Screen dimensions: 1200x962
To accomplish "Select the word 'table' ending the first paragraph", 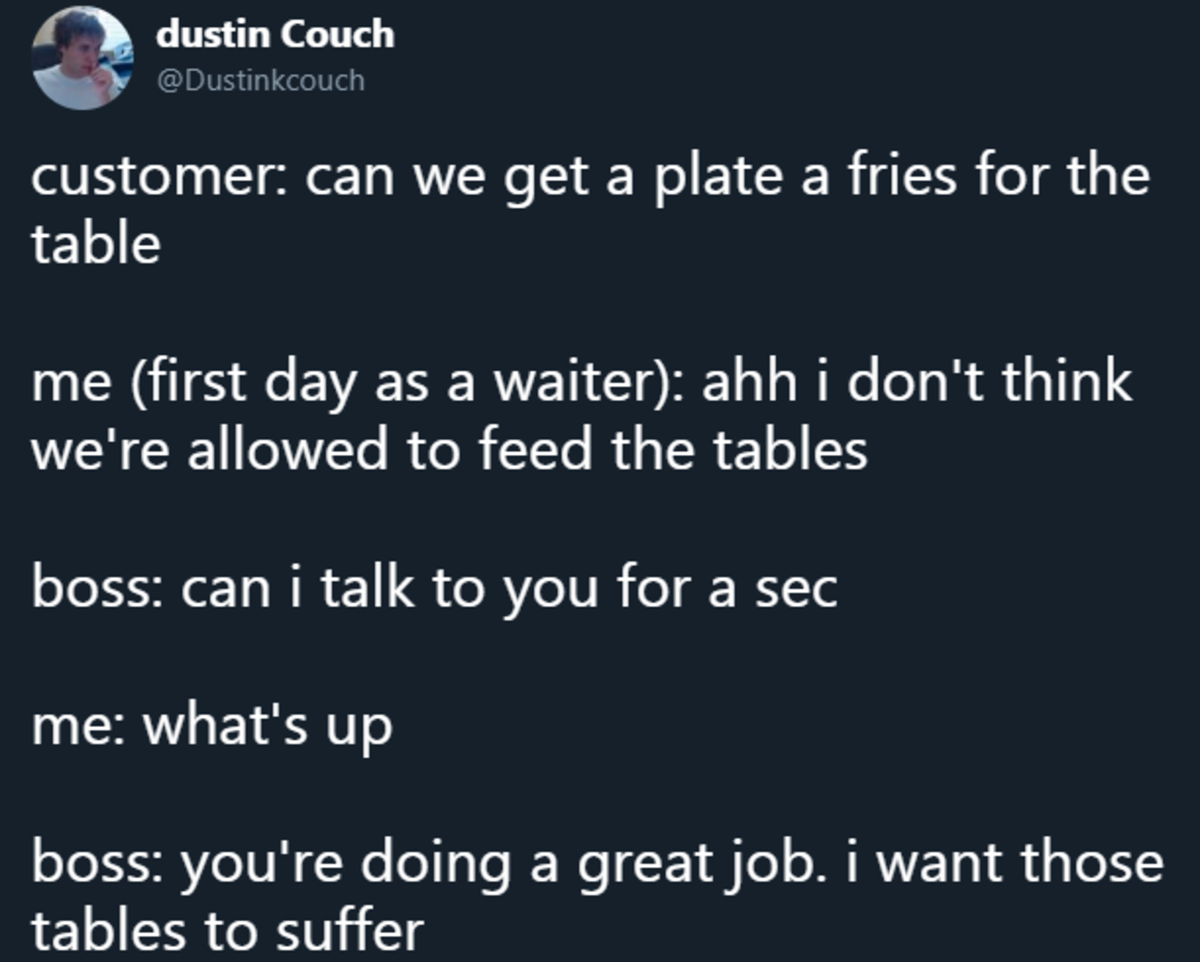I will [x=96, y=243].
